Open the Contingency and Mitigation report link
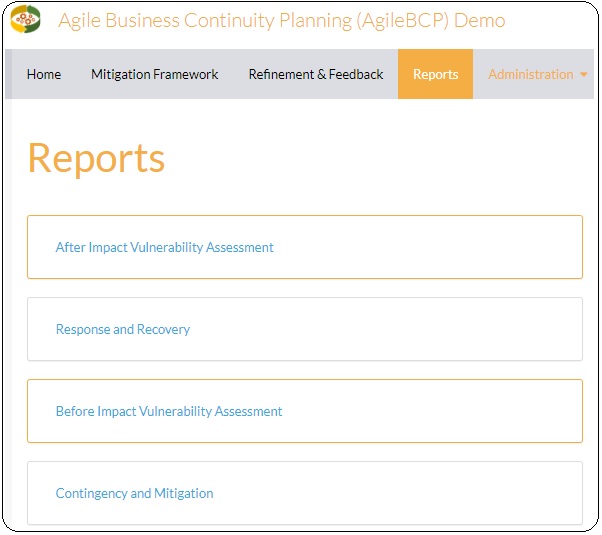The image size is (602, 535). 134,493
